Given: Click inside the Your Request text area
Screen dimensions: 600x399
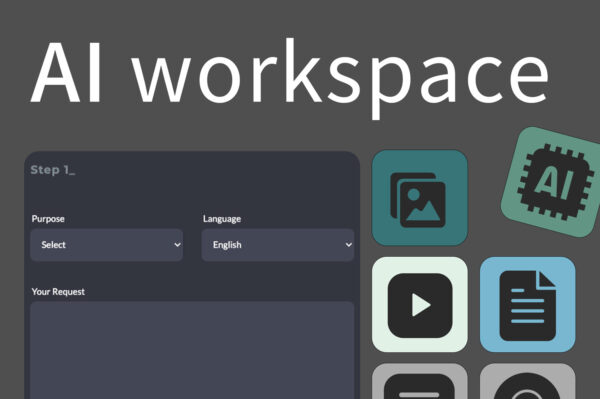Looking at the screenshot, I should click(192, 350).
